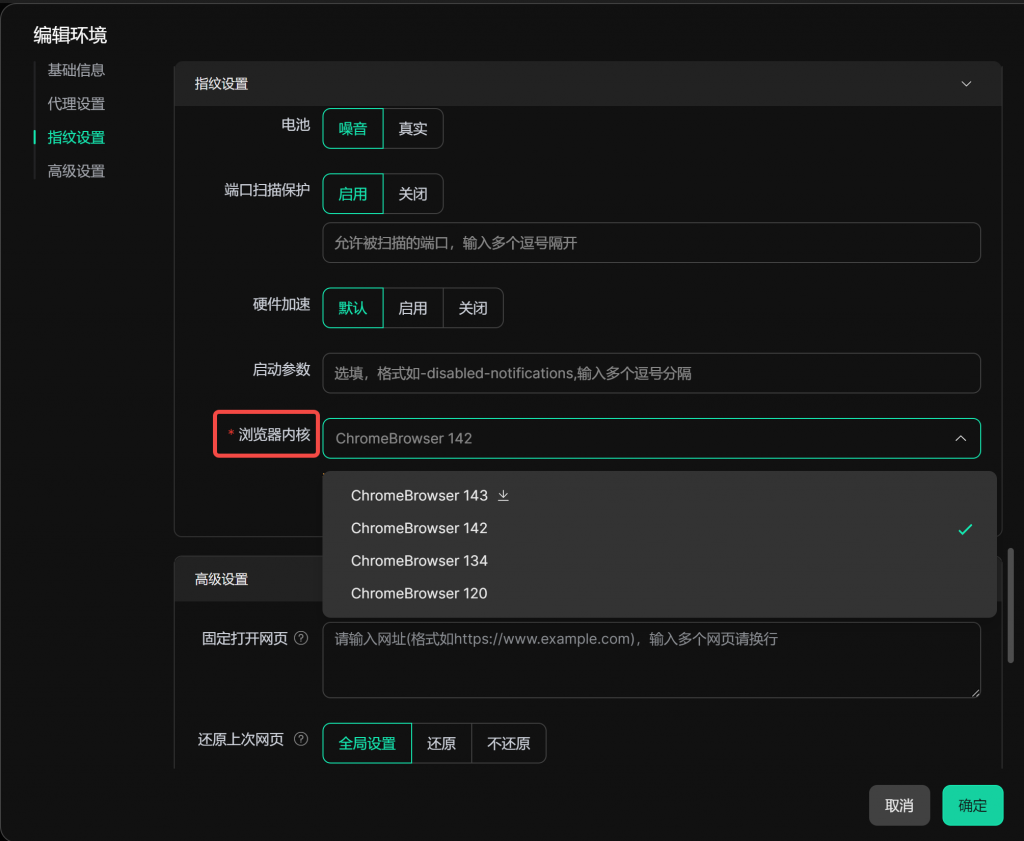Click the download icon beside ChromeBrowser 143
This screenshot has height=841, width=1024.
click(504, 495)
